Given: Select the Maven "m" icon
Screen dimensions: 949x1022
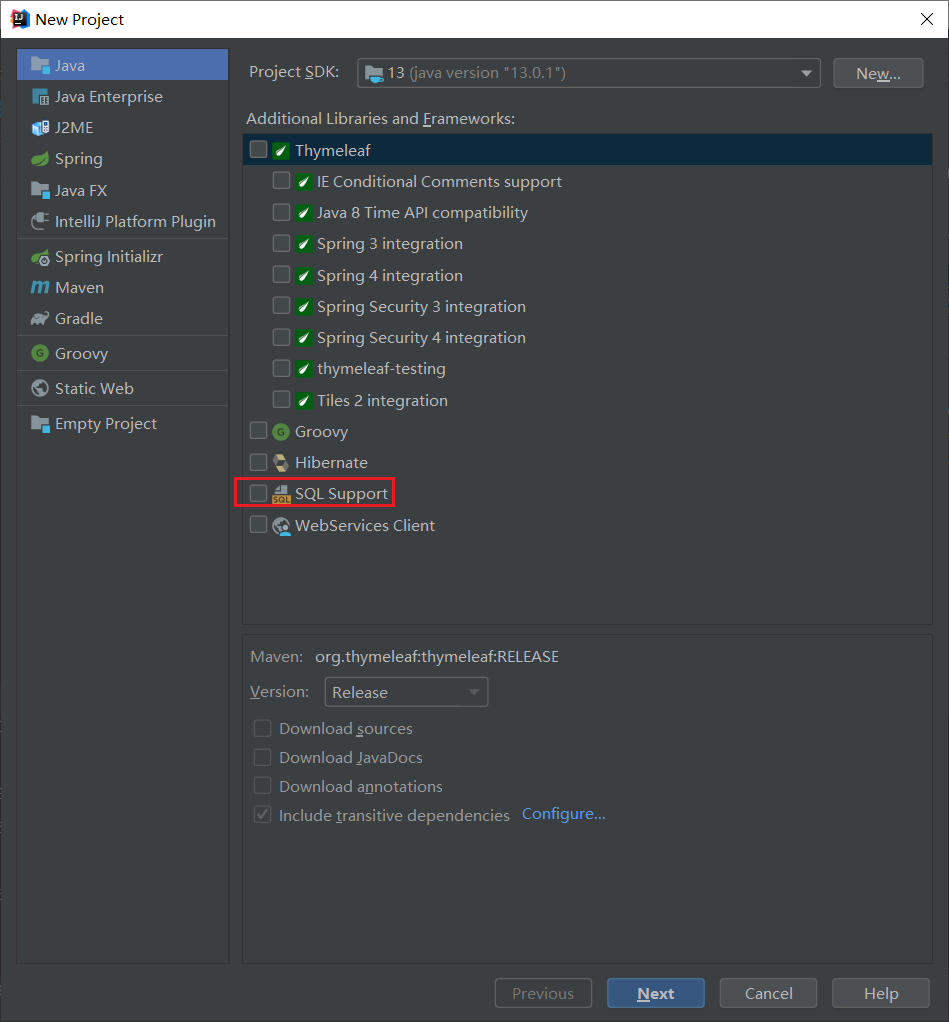Looking at the screenshot, I should [x=40, y=287].
